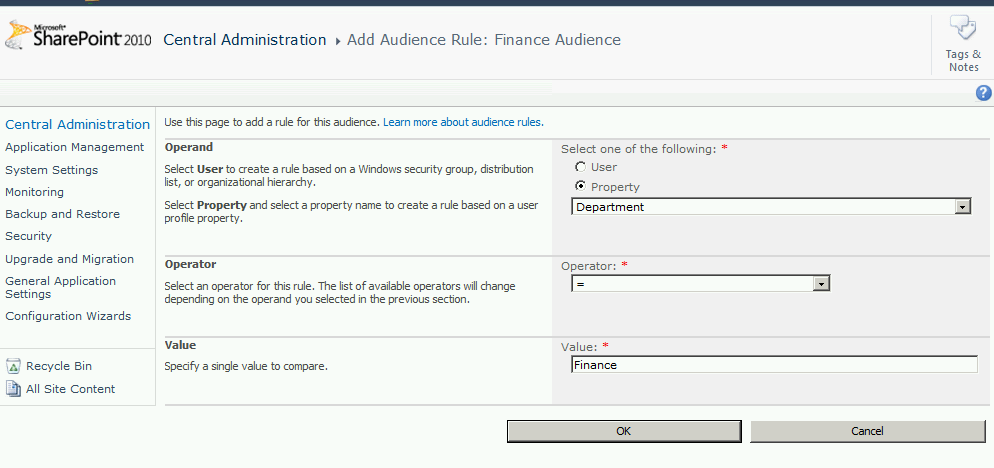The width and height of the screenshot is (994, 468).
Task: Select the User radio button
Action: 580,167
